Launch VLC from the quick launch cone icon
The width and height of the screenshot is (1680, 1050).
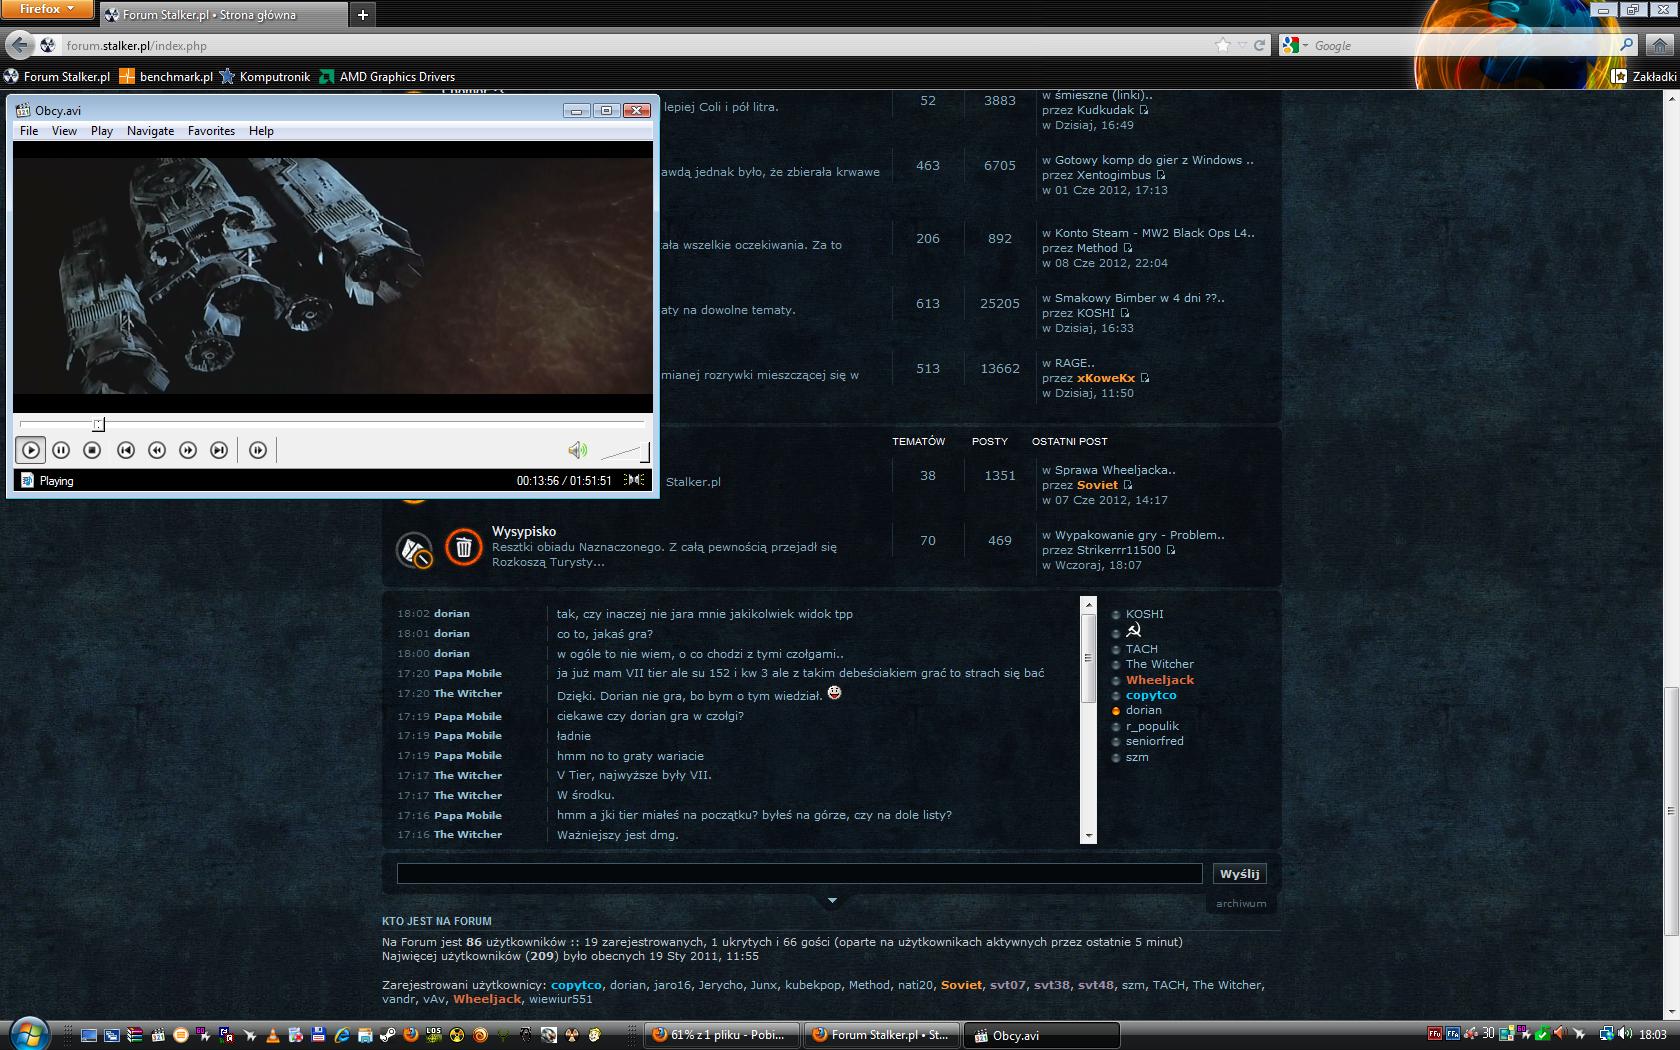(x=272, y=1036)
